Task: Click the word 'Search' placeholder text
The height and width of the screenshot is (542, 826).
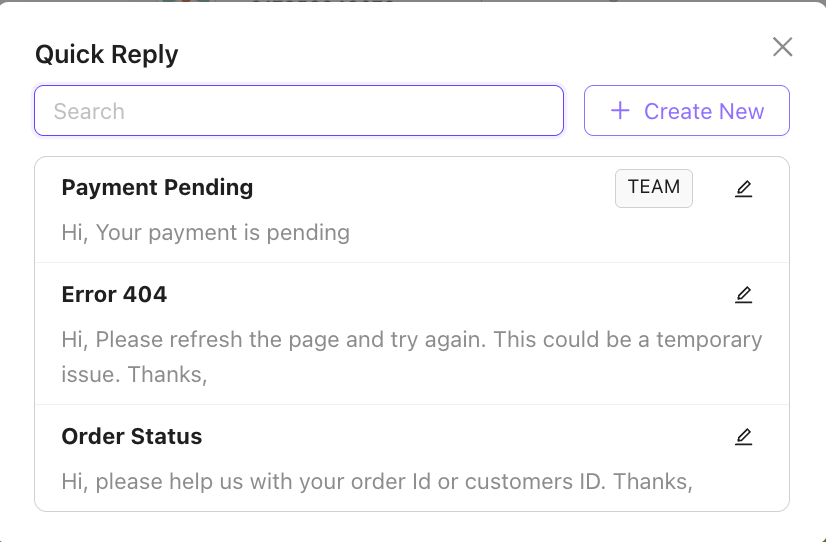Action: (89, 111)
